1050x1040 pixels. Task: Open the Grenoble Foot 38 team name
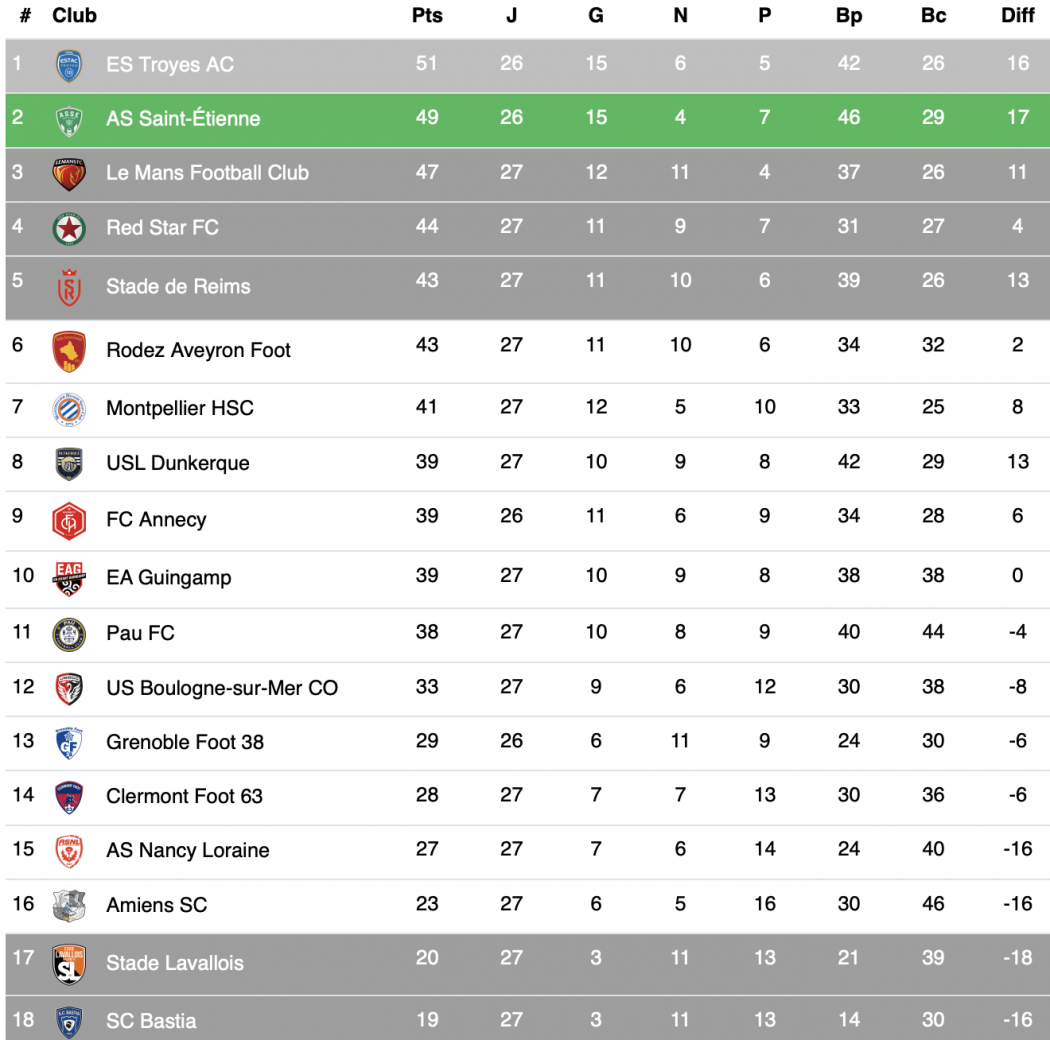coord(185,742)
